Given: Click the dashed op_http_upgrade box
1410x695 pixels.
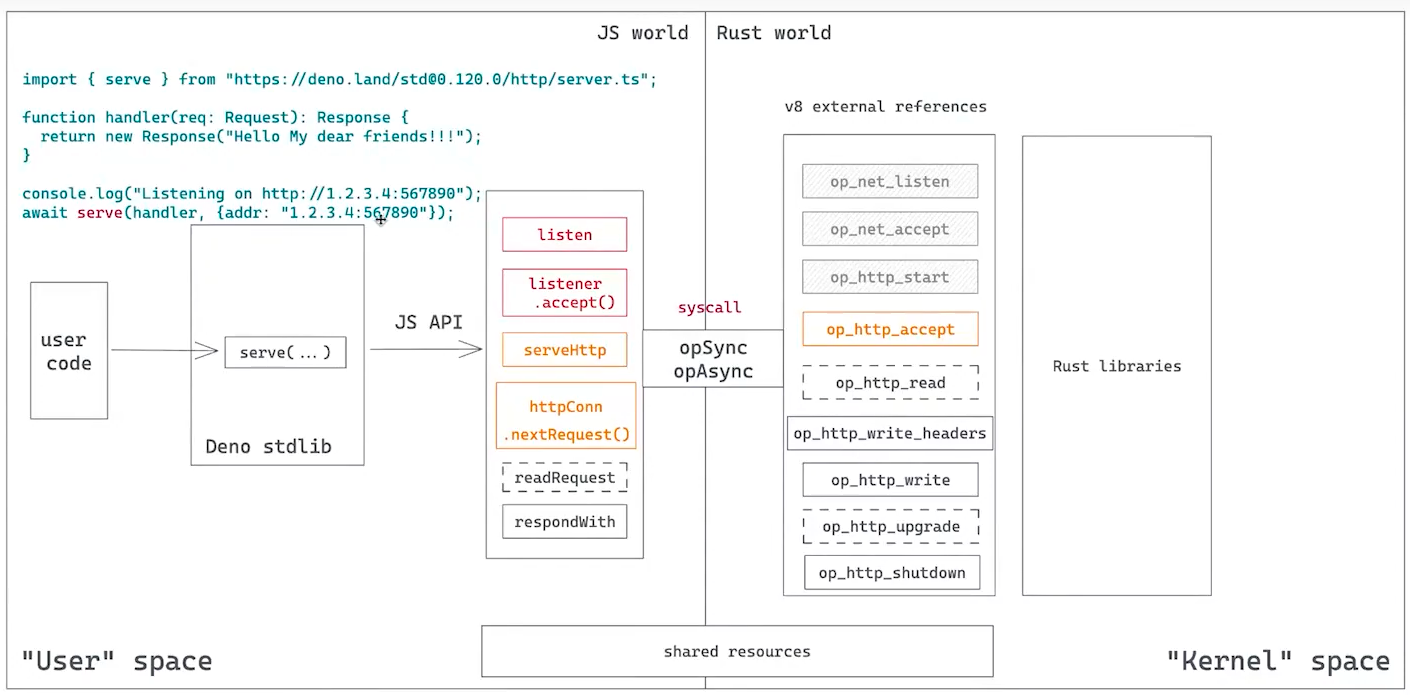Looking at the screenshot, I should (x=889, y=526).
